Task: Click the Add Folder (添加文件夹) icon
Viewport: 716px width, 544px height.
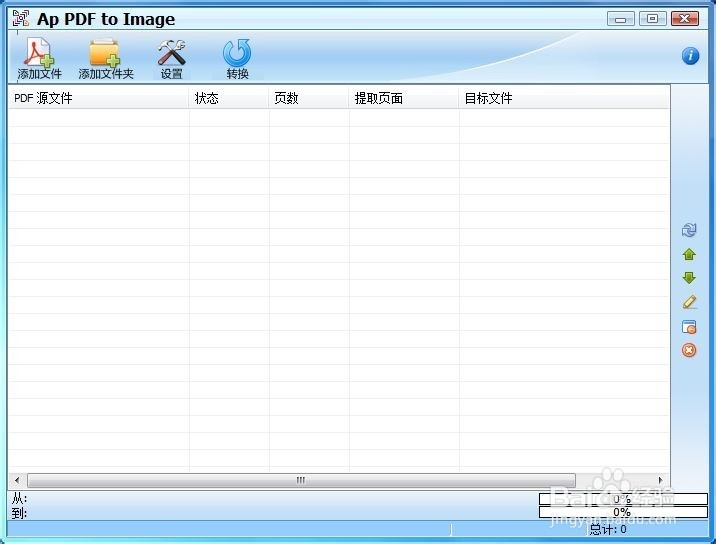Action: pyautogui.click(x=105, y=58)
